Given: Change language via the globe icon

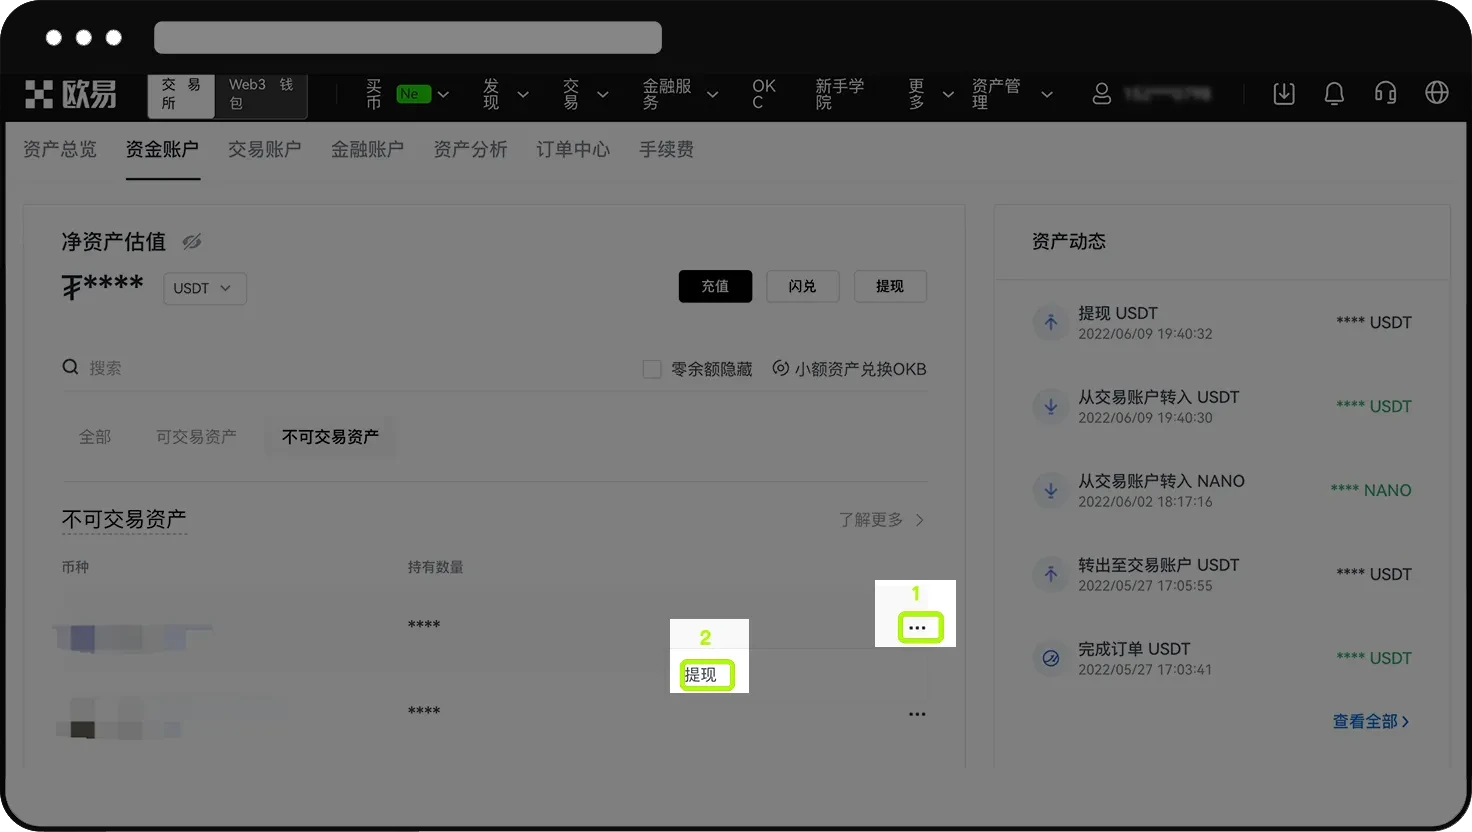Looking at the screenshot, I should pos(1437,93).
